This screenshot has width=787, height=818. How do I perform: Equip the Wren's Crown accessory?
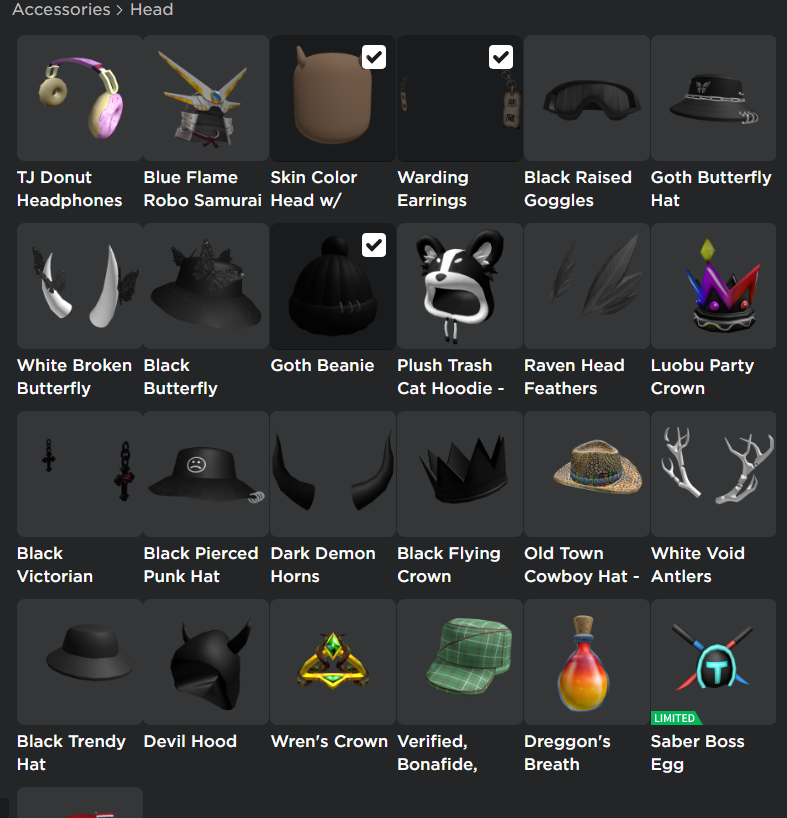click(x=333, y=661)
